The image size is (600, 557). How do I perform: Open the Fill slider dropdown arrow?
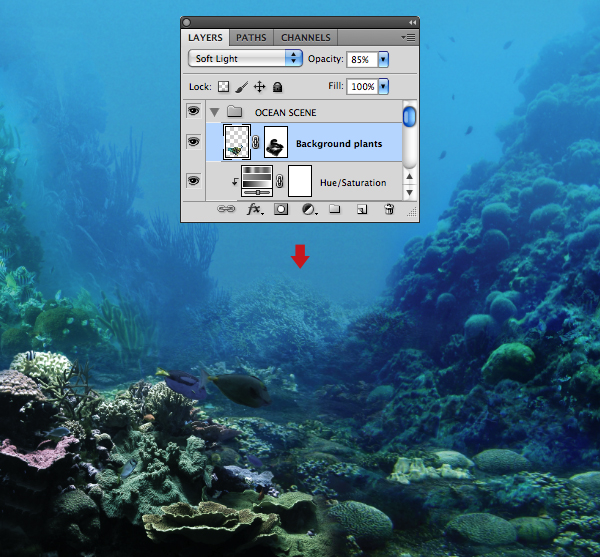(383, 86)
